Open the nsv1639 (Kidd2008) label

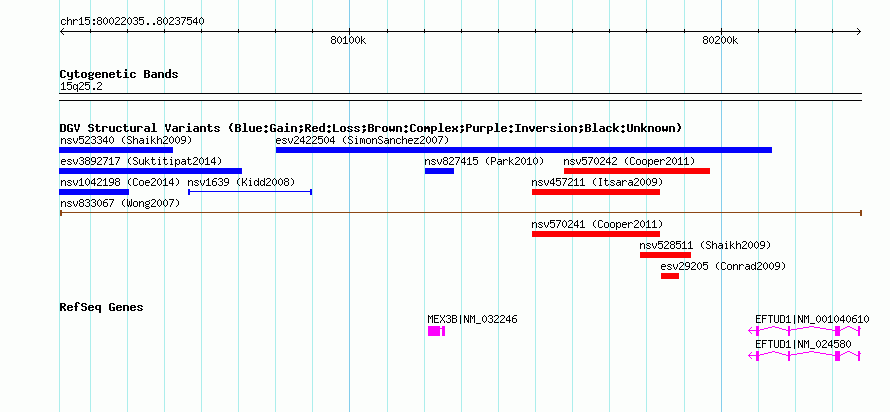tap(241, 182)
